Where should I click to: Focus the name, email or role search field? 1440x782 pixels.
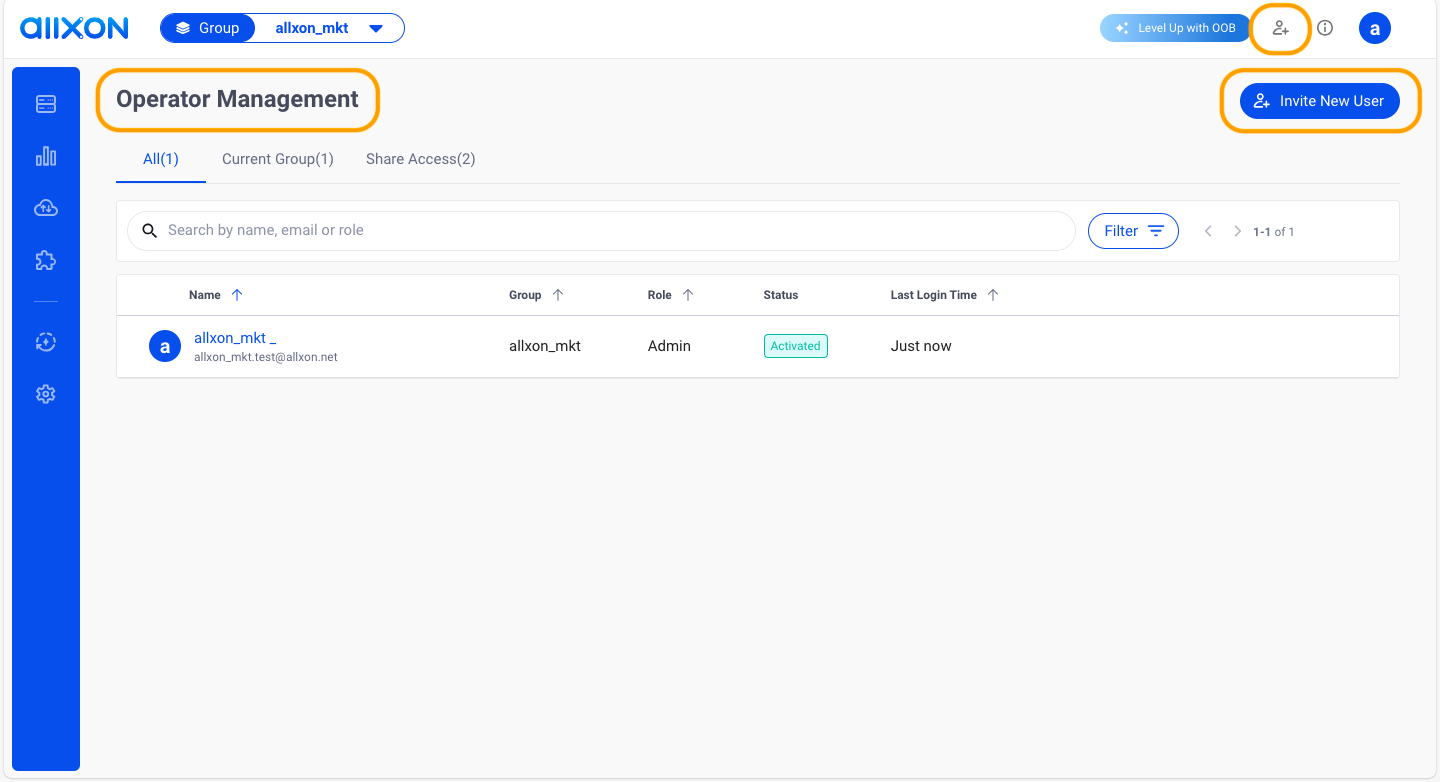601,230
